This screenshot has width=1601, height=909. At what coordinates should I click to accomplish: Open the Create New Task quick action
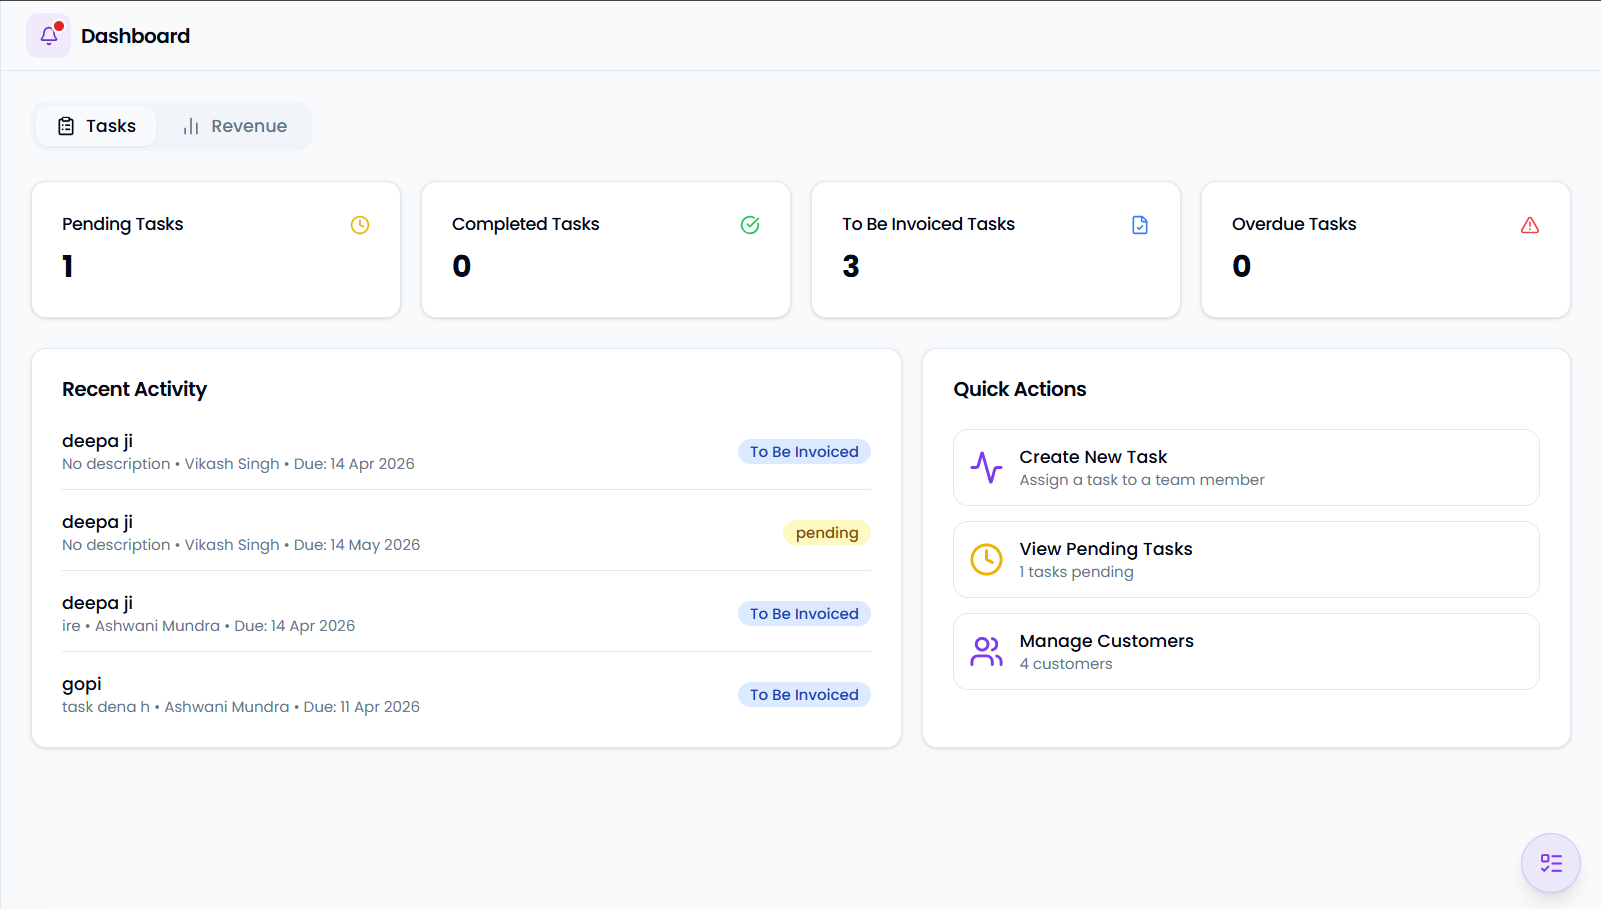point(1246,467)
